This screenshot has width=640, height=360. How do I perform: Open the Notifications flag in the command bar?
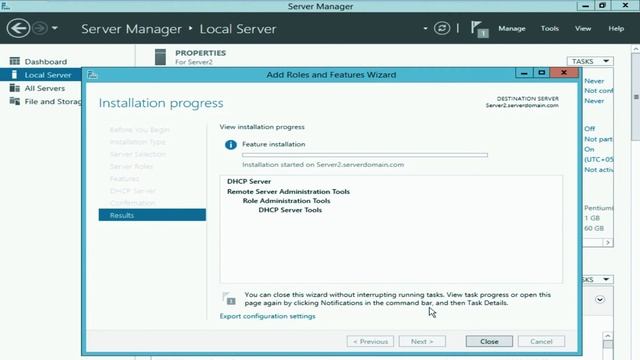[x=480, y=29]
